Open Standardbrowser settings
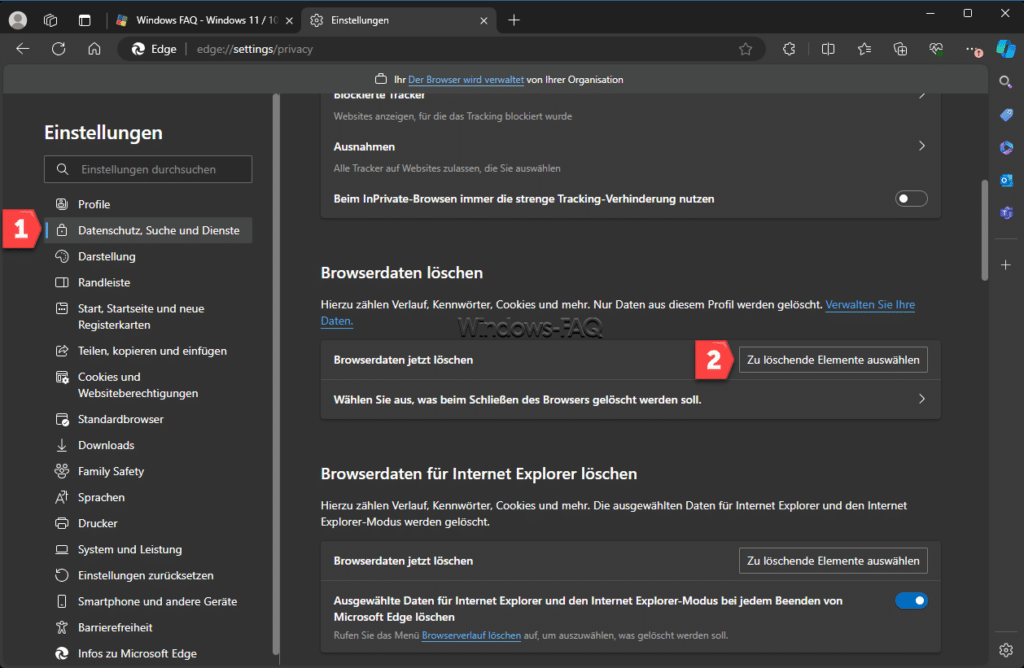The height and width of the screenshot is (668, 1024). pyautogui.click(x=149, y=419)
